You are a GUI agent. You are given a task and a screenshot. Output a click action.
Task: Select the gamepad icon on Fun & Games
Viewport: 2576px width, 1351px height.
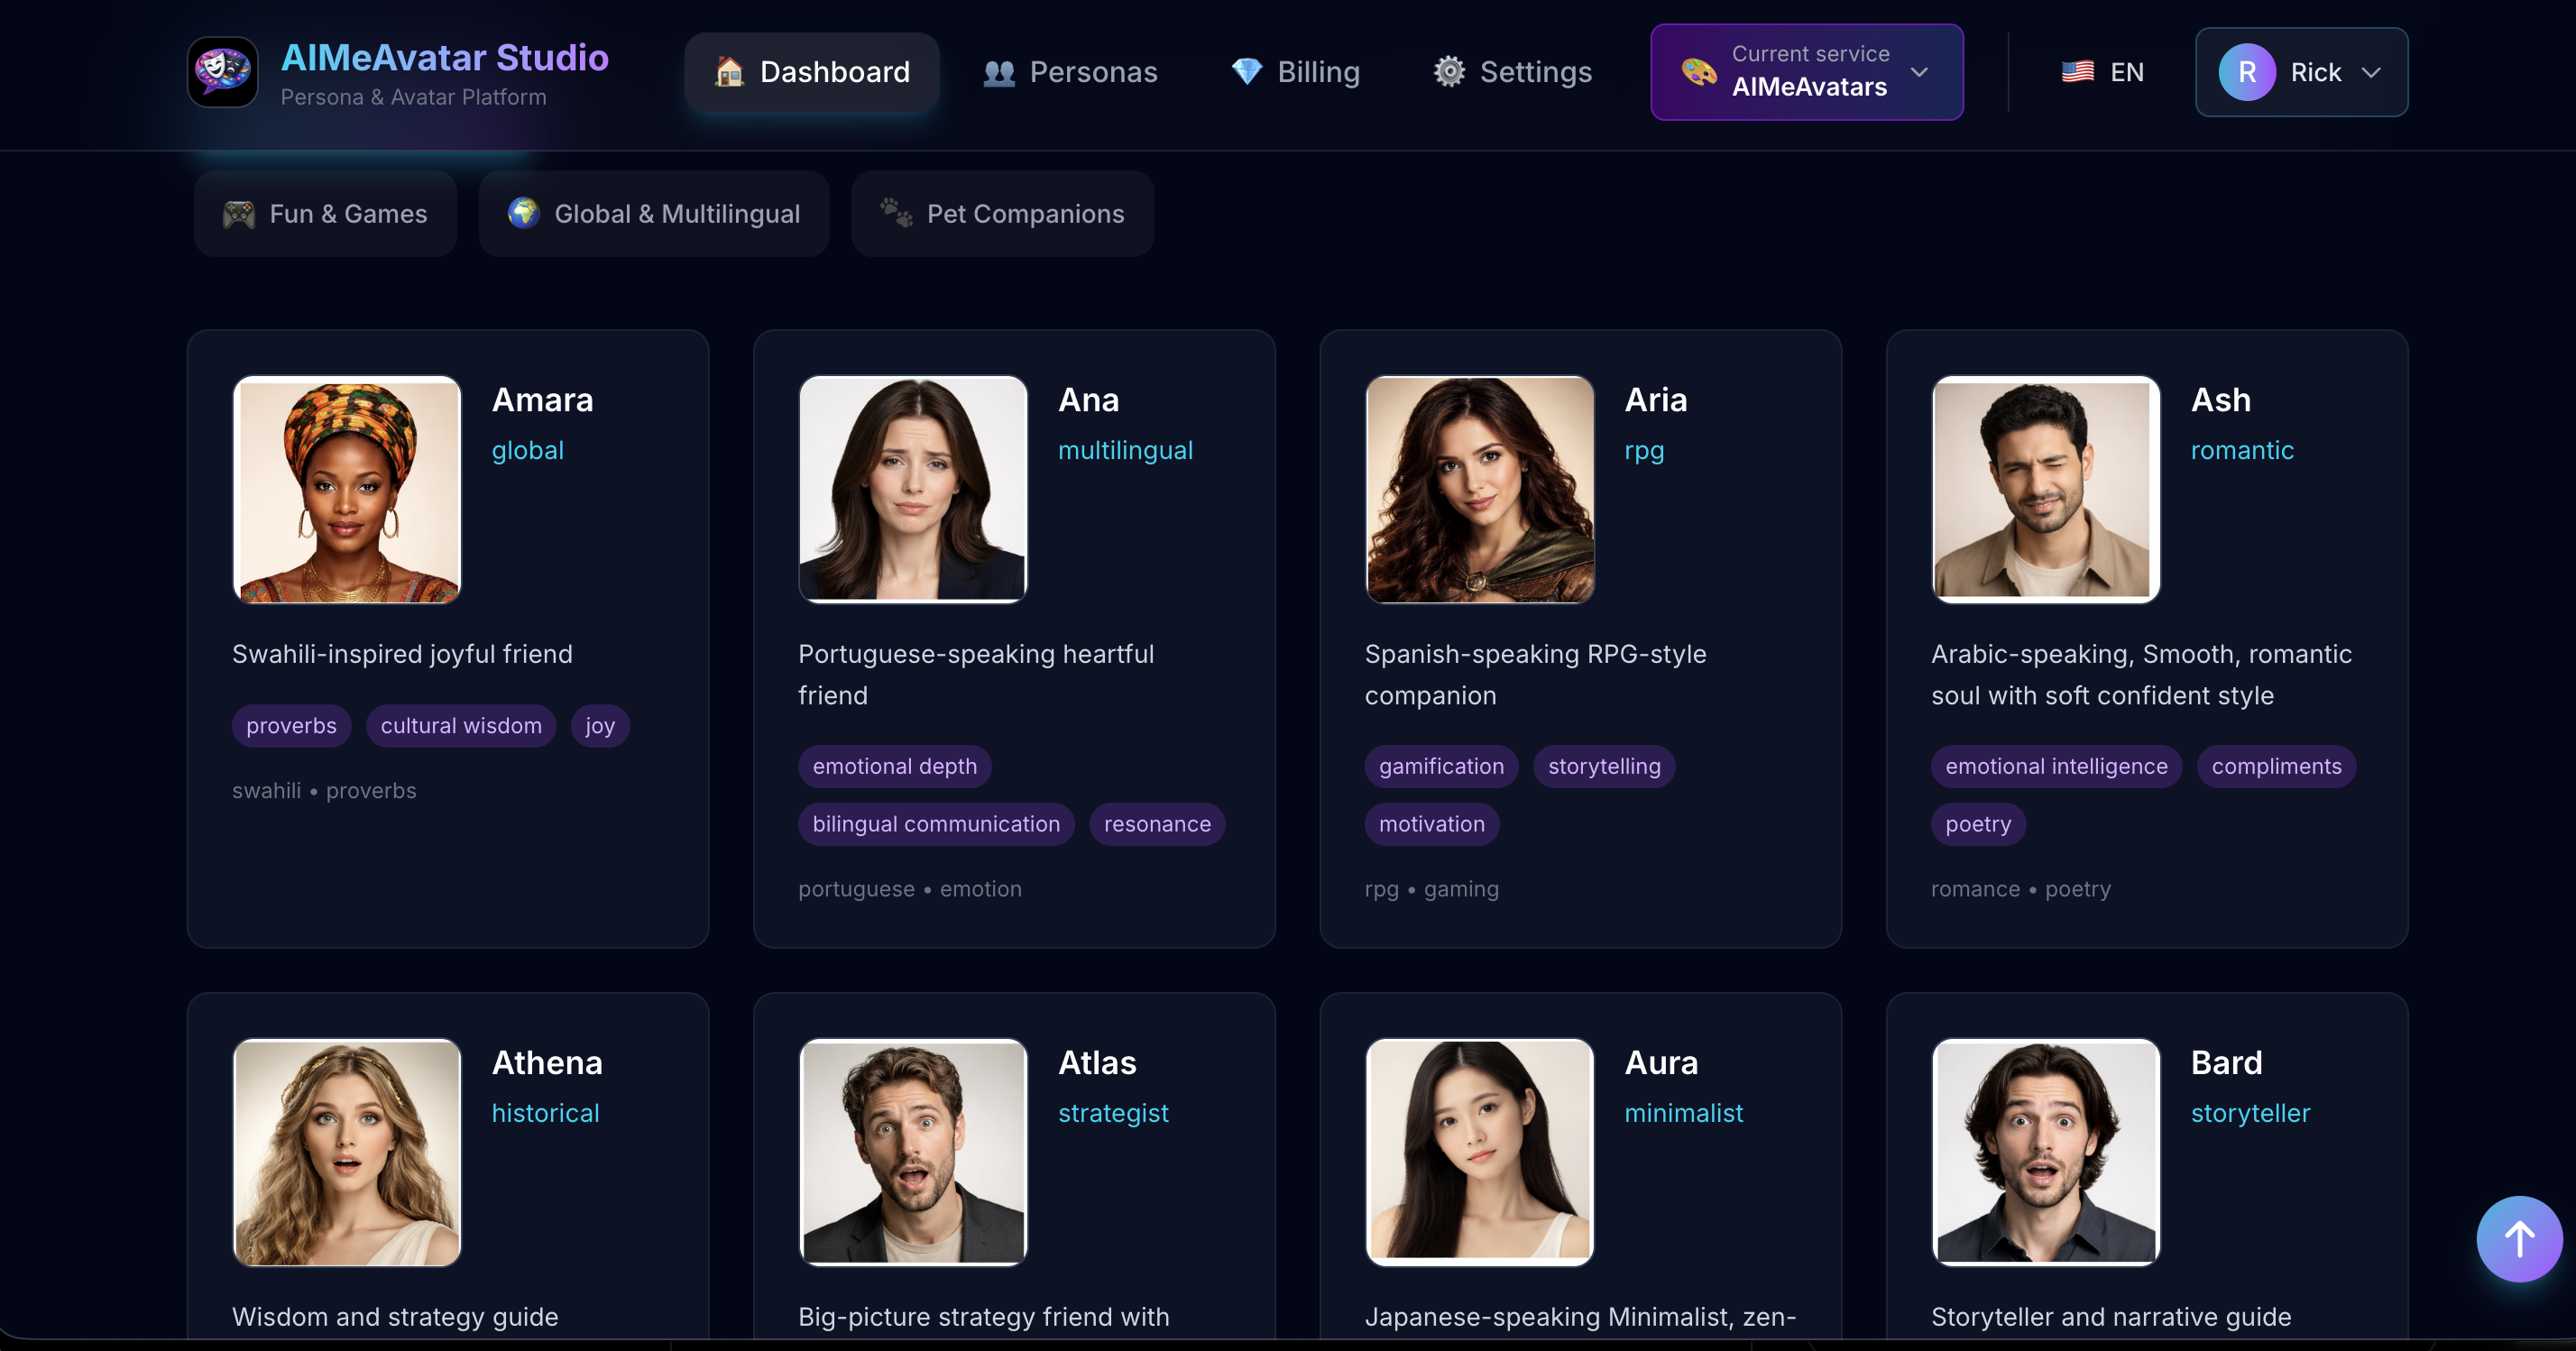pos(238,213)
